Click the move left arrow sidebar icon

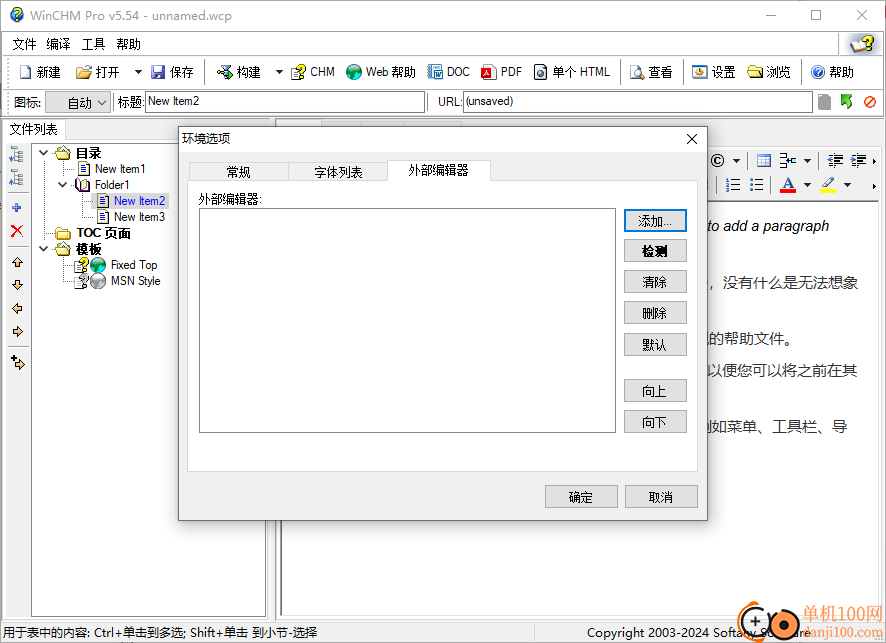[x=18, y=309]
